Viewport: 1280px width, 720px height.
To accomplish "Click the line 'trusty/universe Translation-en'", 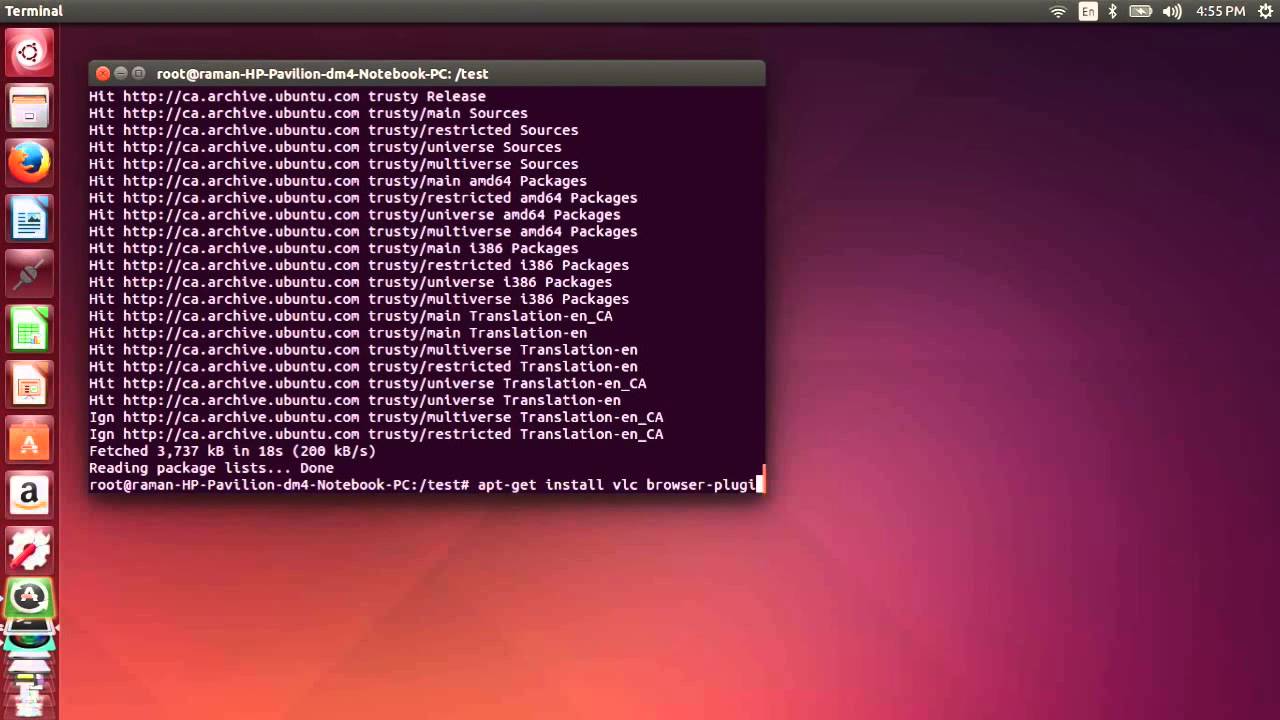I will [x=355, y=400].
